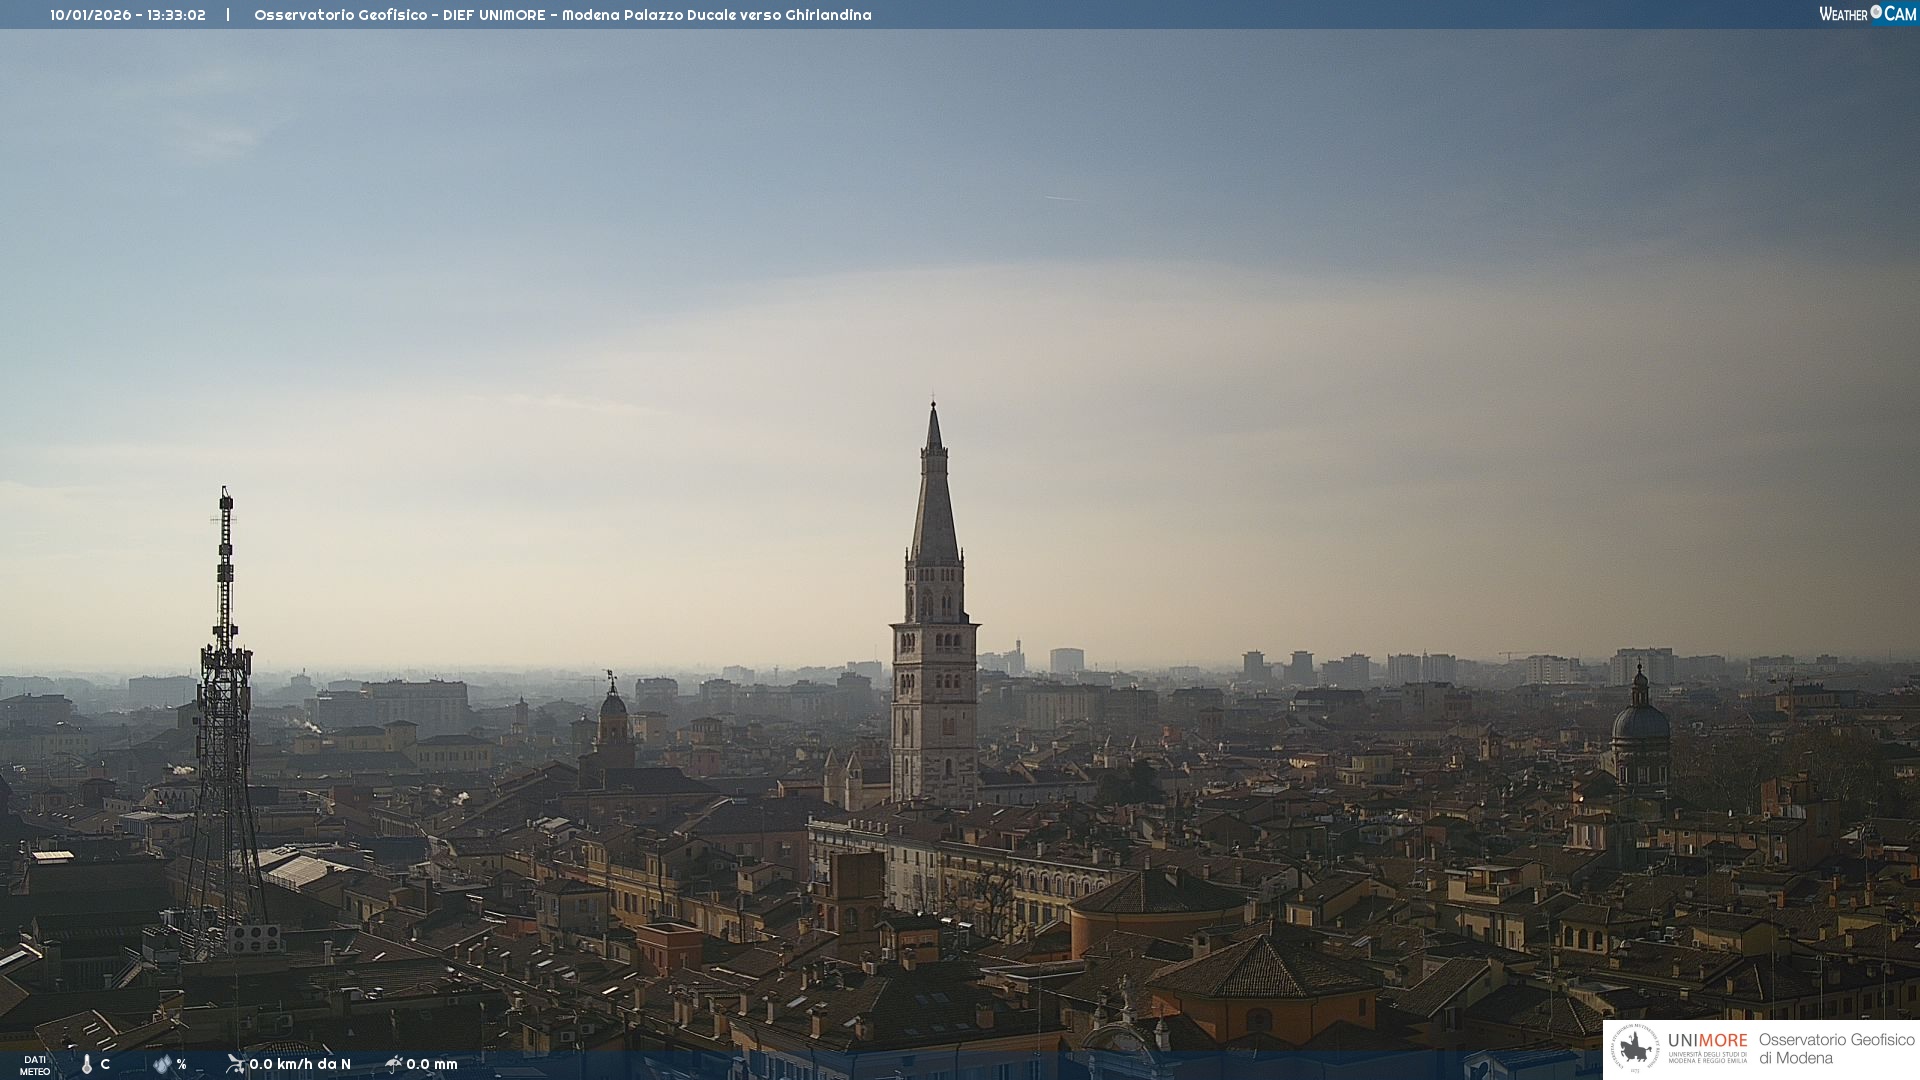Click the UNIMORE horseman seal logo
Viewport: 1920px width, 1080px height.
pos(1635,1048)
